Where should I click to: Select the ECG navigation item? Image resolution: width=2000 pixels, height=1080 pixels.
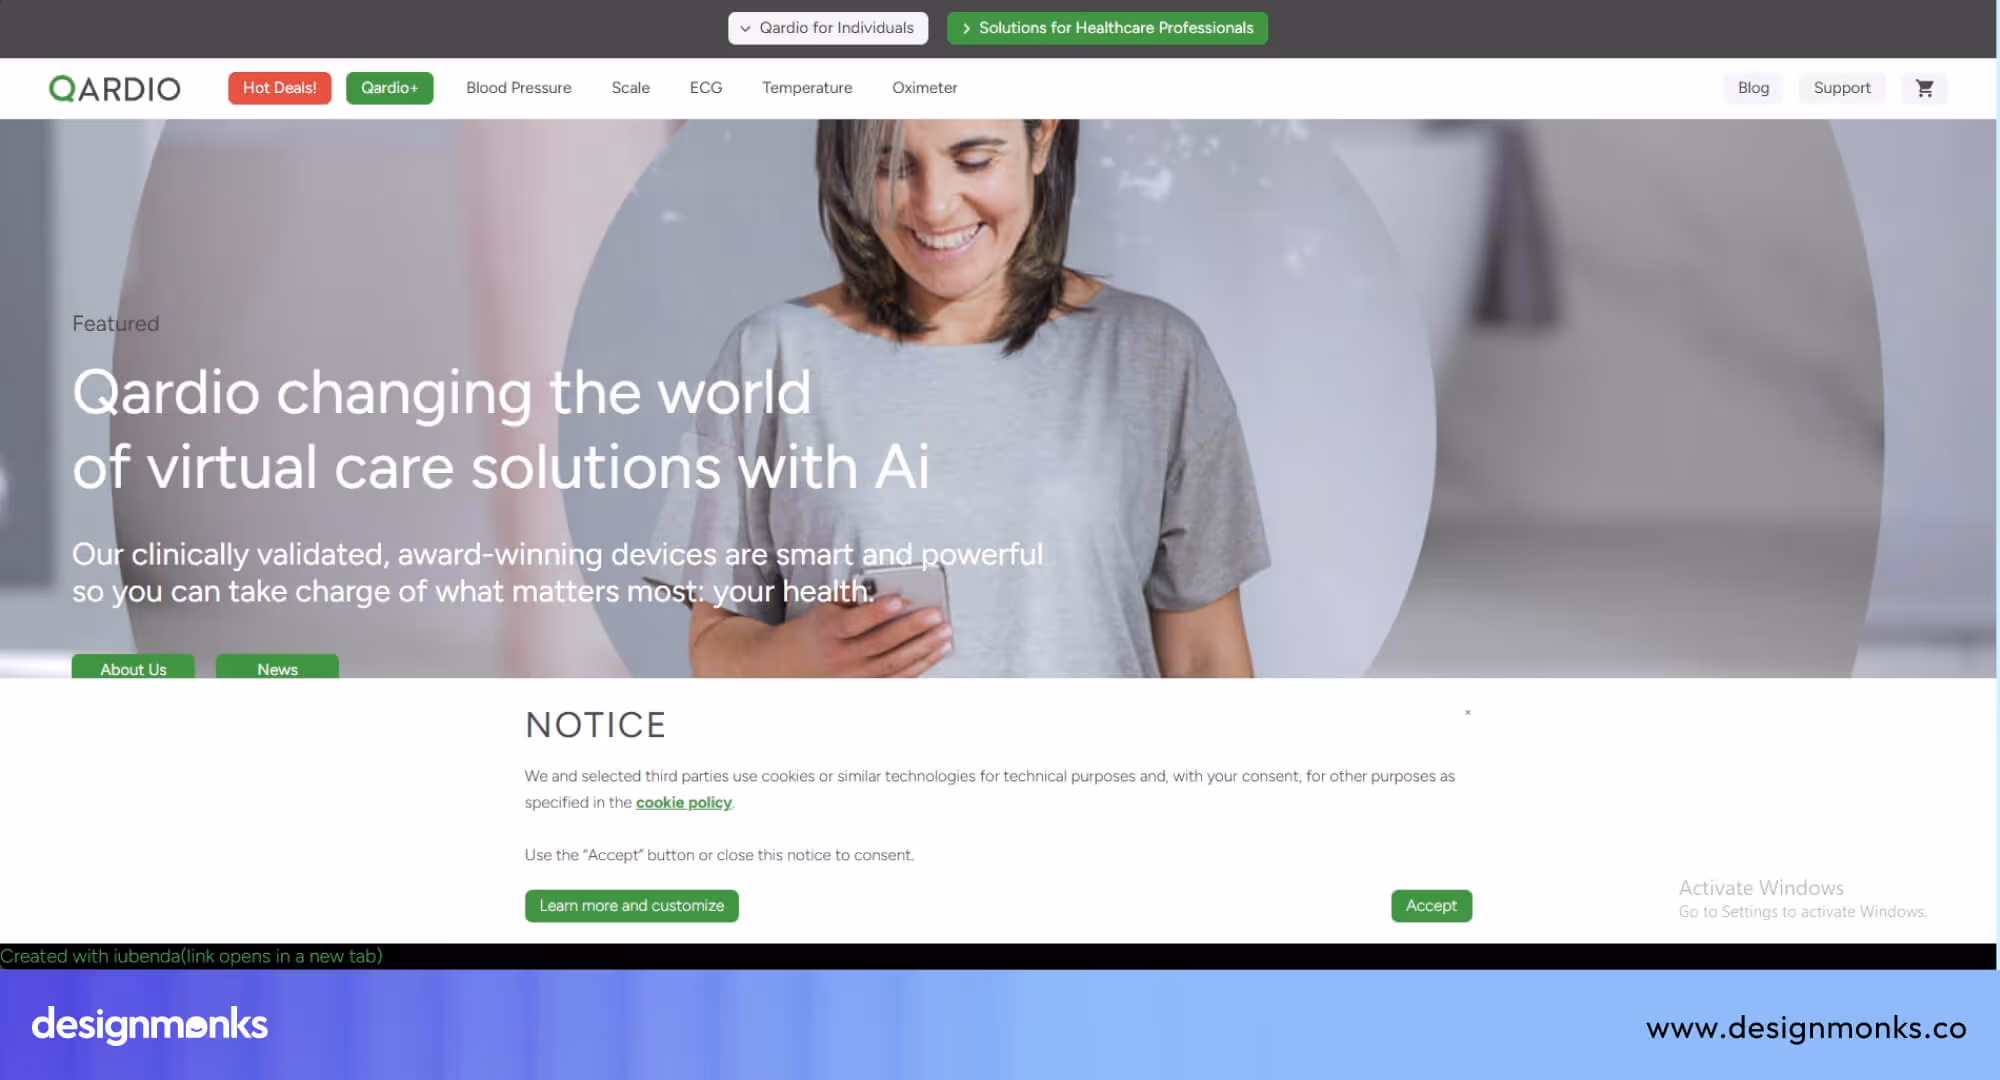click(706, 88)
